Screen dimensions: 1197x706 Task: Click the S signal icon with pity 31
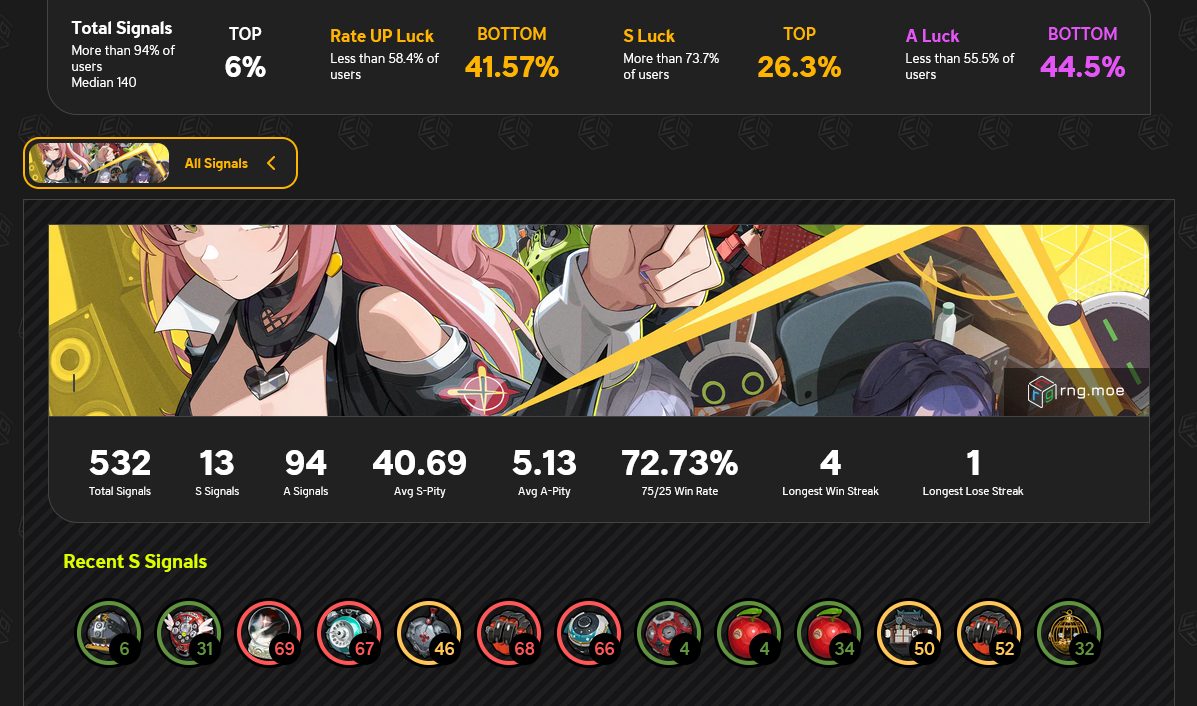[189, 633]
